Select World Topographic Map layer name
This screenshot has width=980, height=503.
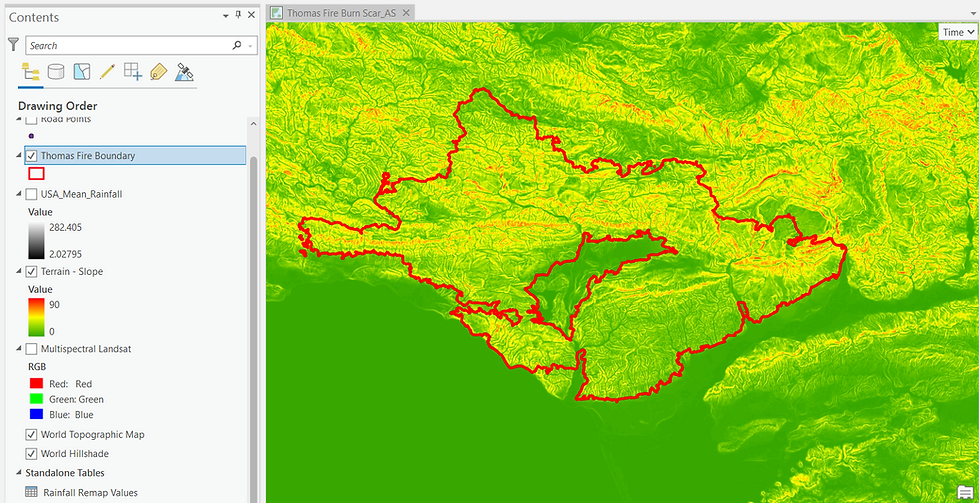(x=92, y=434)
